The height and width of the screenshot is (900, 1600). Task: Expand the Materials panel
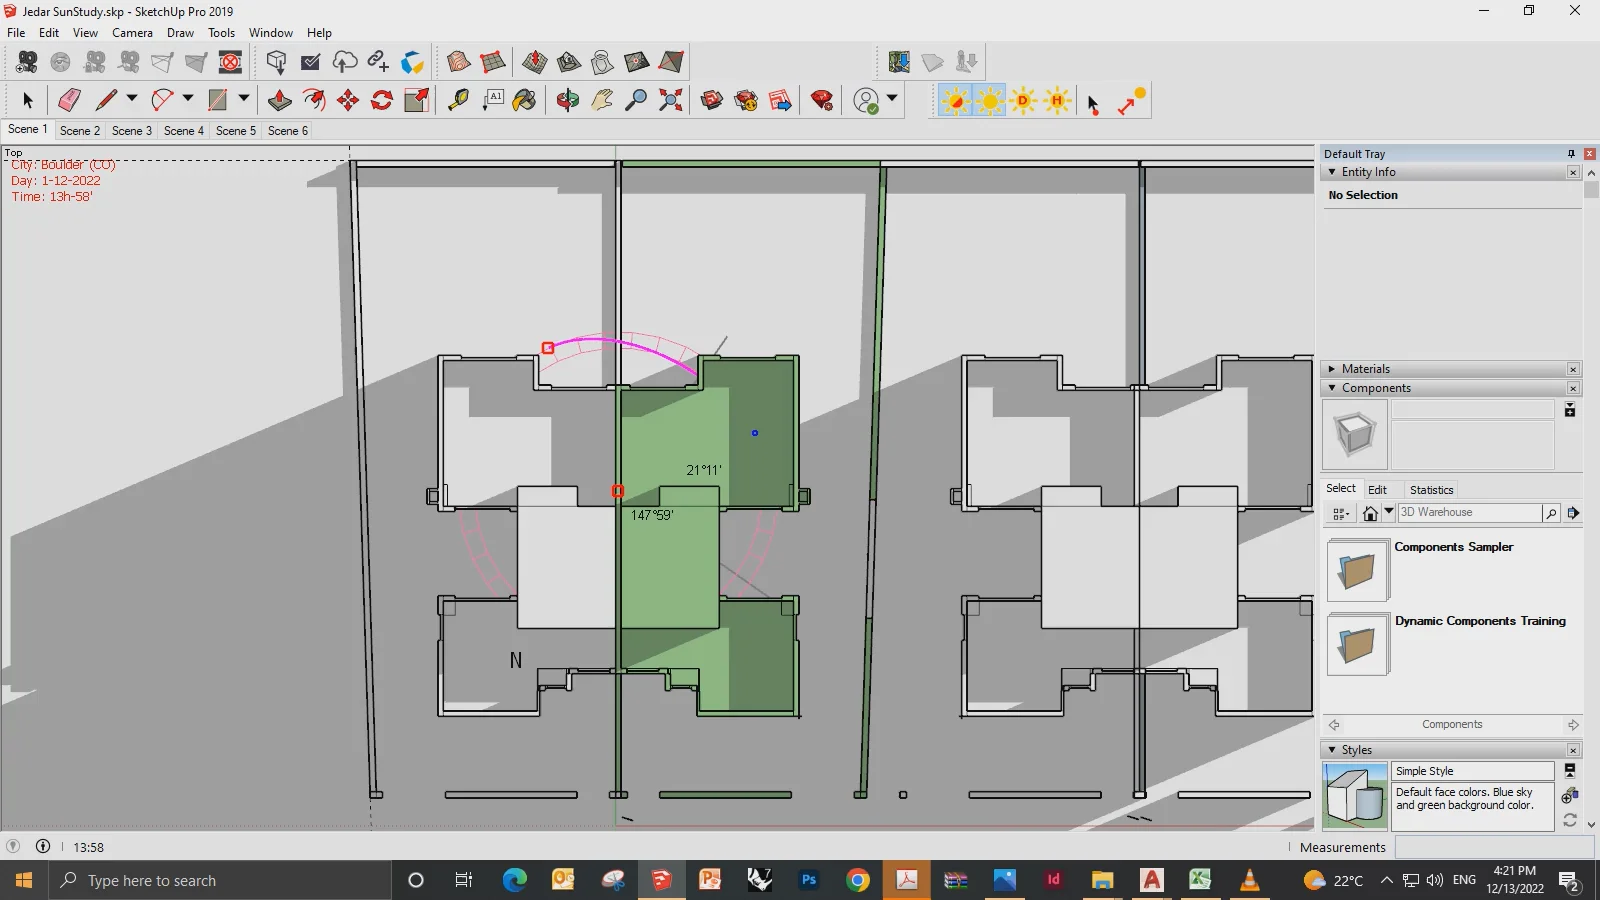pyautogui.click(x=1332, y=369)
